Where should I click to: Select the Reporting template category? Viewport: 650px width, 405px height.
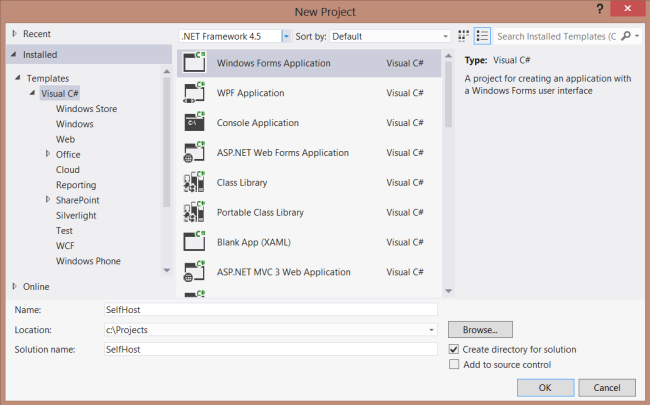76,185
